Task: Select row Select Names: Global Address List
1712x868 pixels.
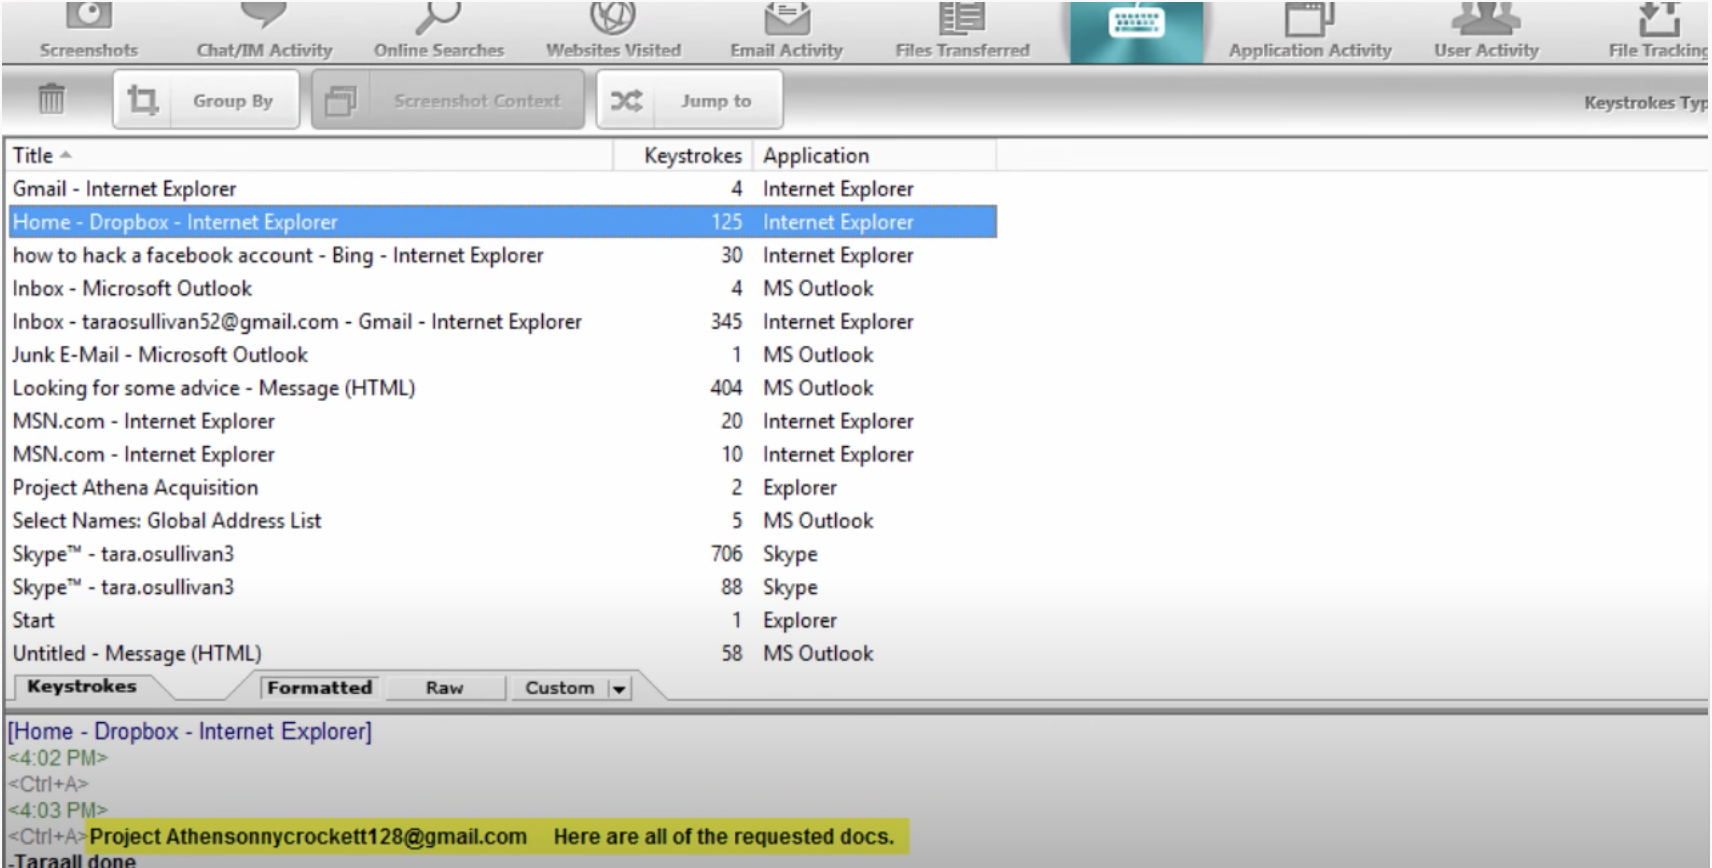Action: tap(502, 520)
